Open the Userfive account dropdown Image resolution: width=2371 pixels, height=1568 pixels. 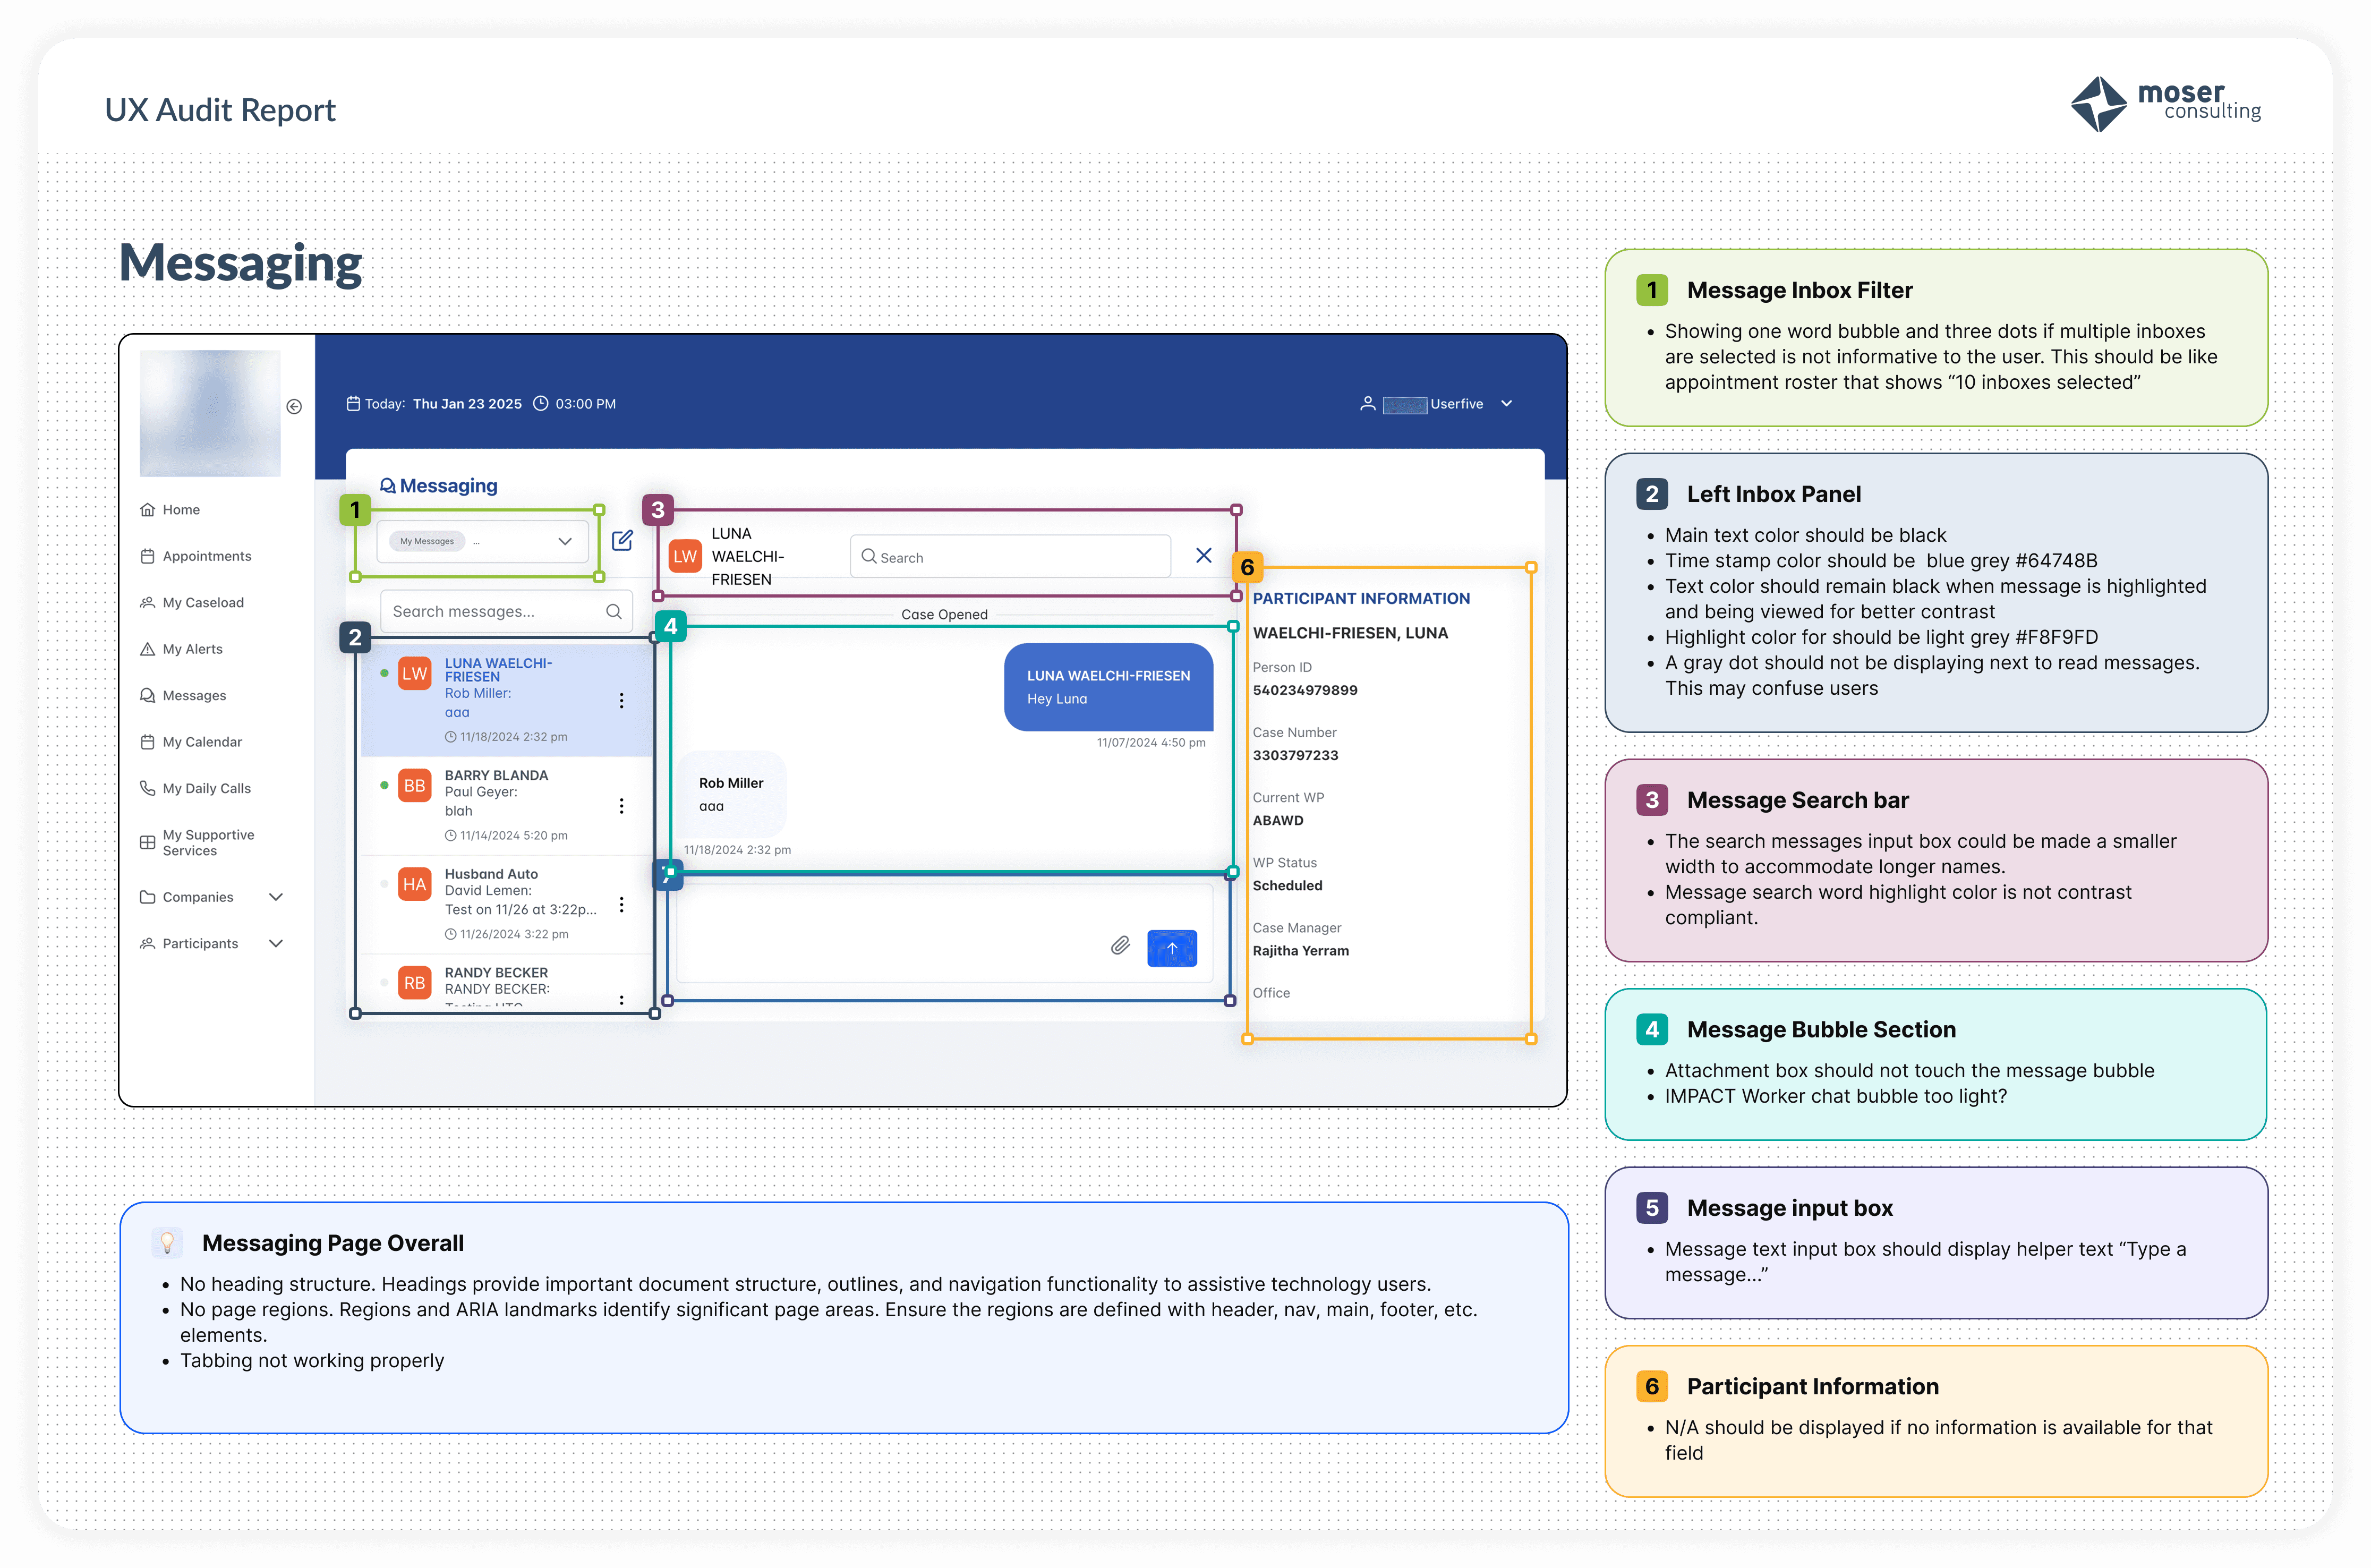point(1506,404)
